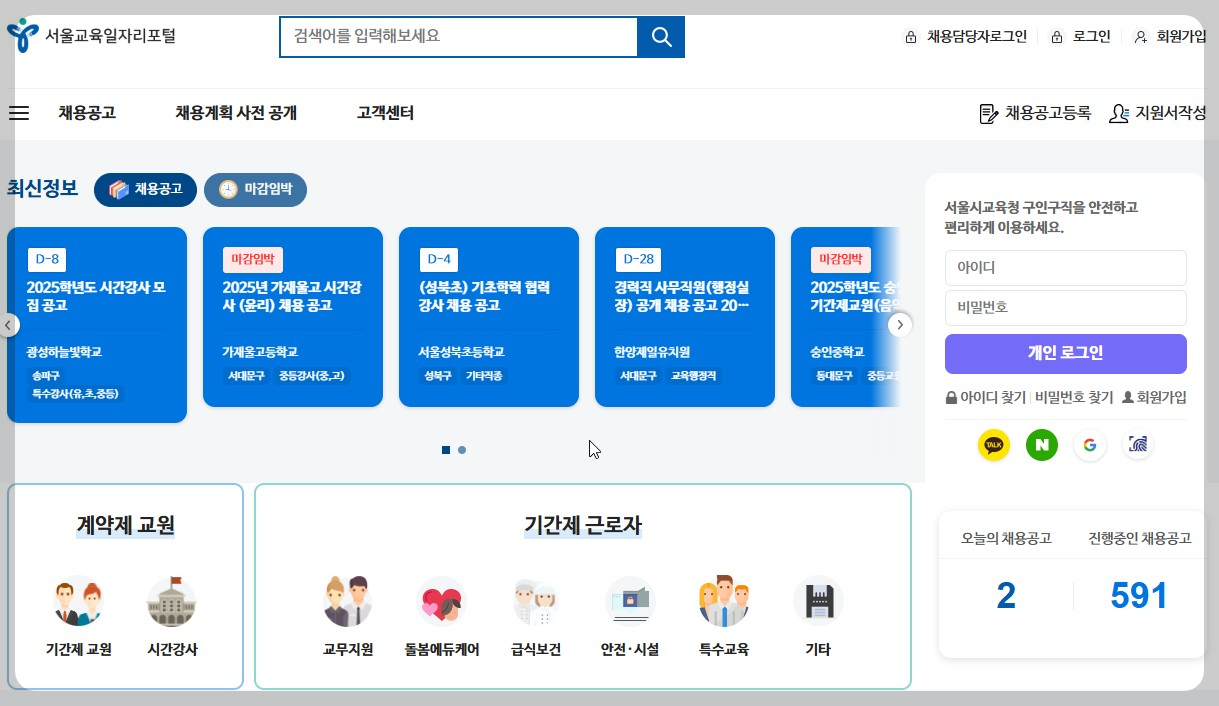Click the 아이디 input field

point(1065,267)
